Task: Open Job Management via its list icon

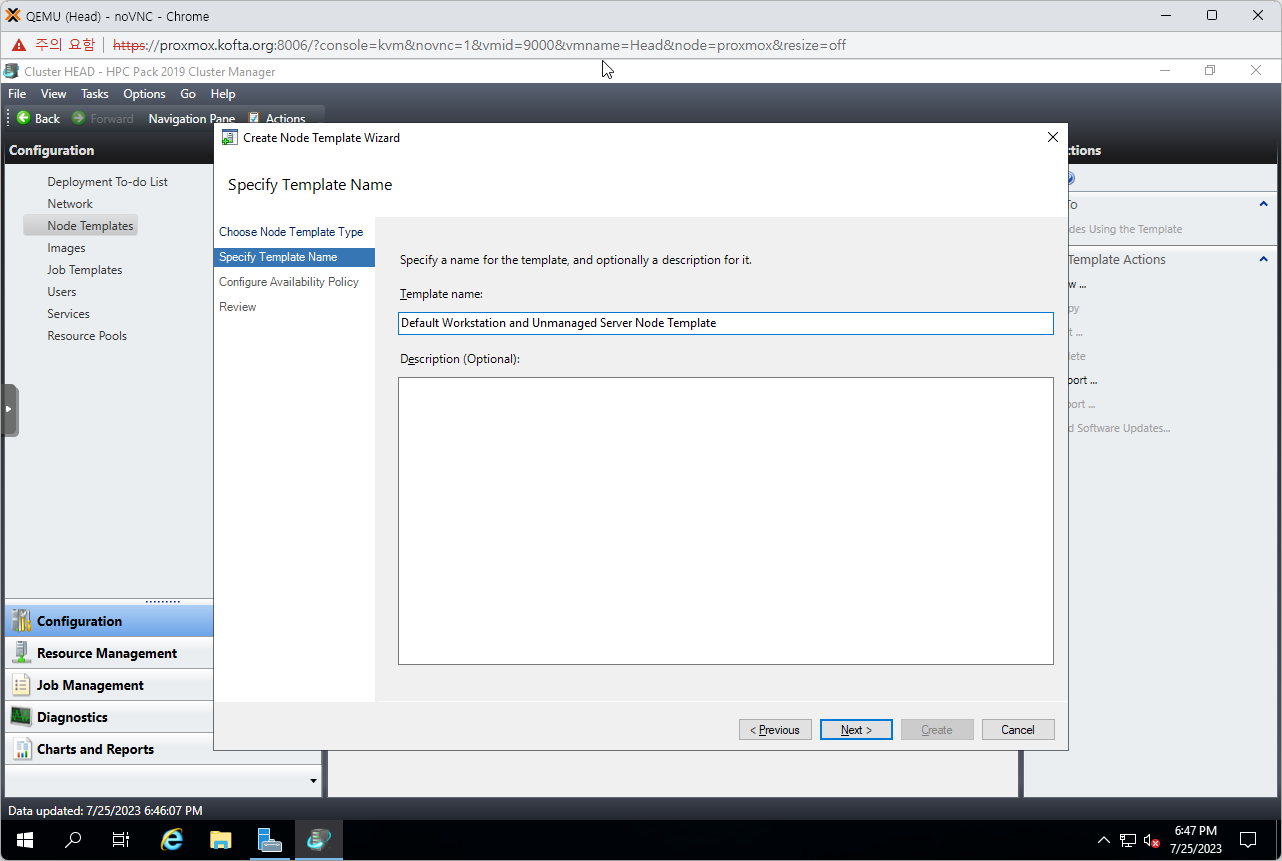Action: [x=20, y=685]
